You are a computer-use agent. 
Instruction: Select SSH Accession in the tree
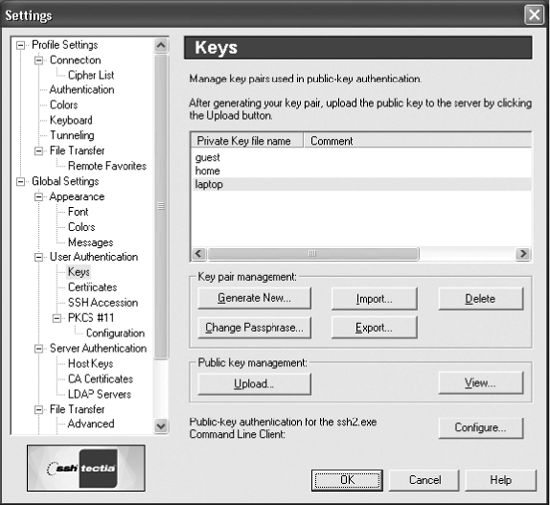[103, 303]
